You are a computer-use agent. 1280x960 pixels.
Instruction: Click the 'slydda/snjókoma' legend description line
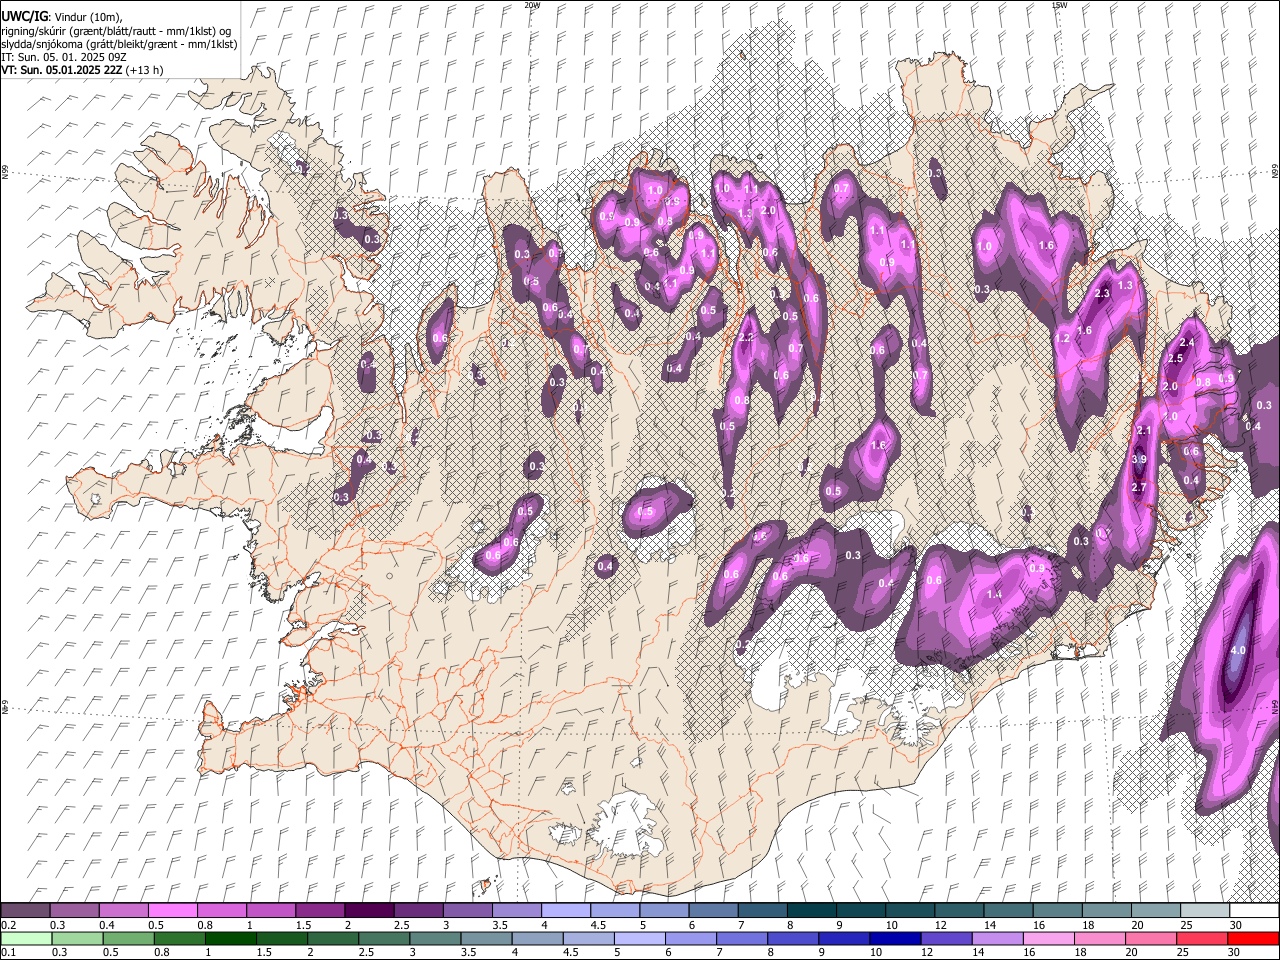119,44
